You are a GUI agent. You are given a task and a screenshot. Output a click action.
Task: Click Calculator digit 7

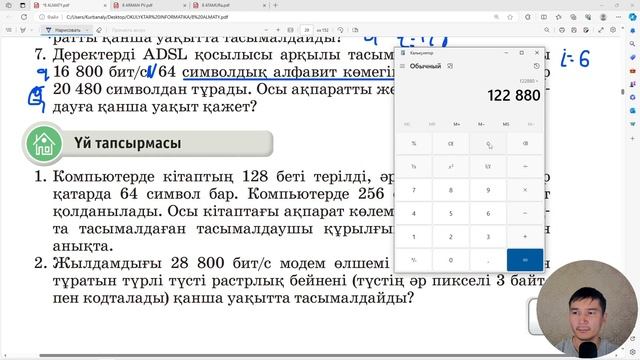coord(413,190)
